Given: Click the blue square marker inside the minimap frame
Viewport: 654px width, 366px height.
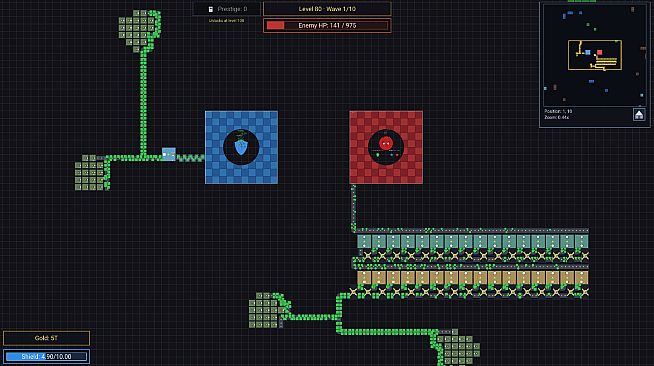Looking at the screenshot, I should coord(588,52).
